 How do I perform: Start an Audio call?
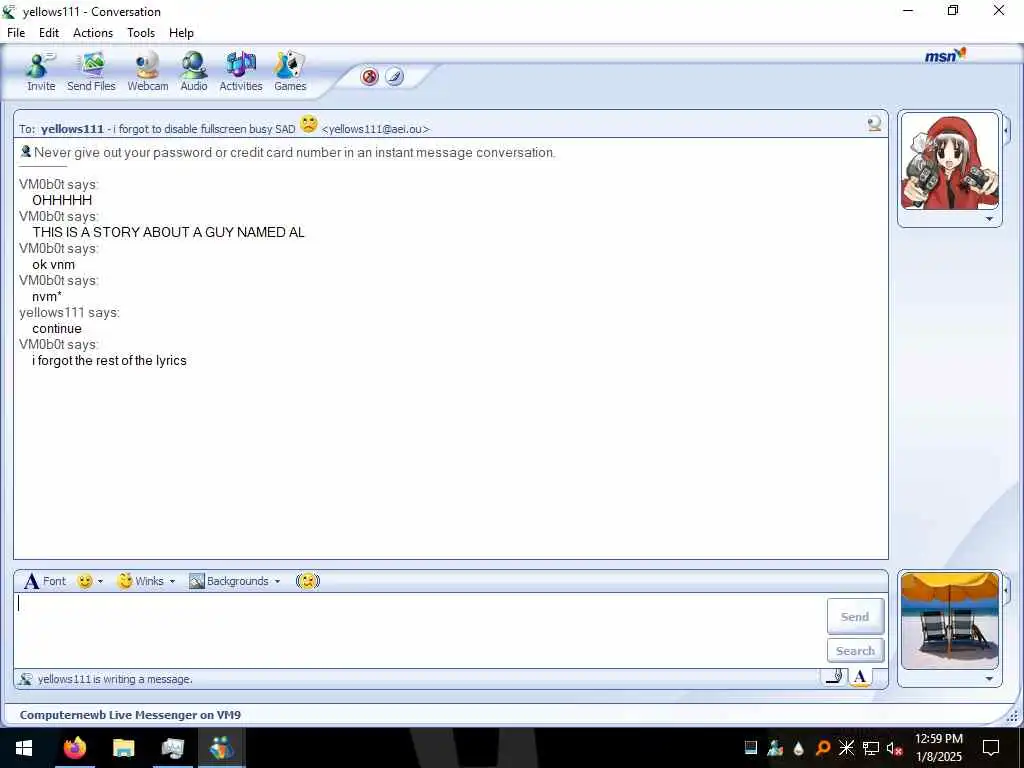(x=194, y=71)
